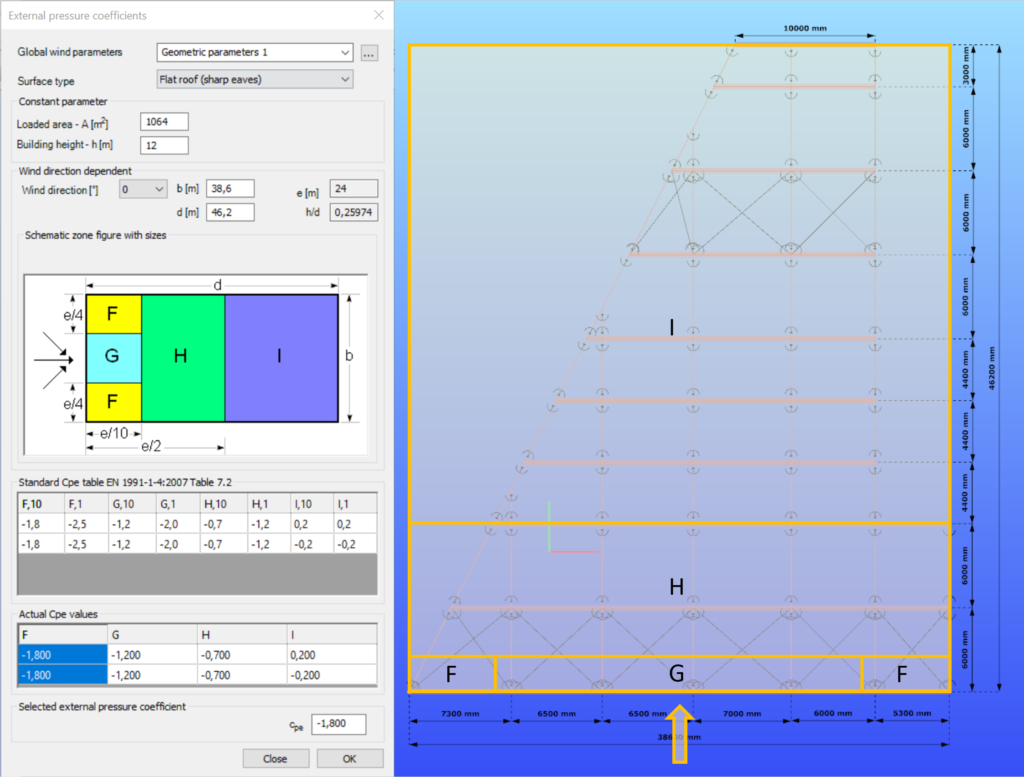The image size is (1024, 777).
Task: Click -0,2 under I,1 in standard Cpe table
Action: tap(355, 545)
